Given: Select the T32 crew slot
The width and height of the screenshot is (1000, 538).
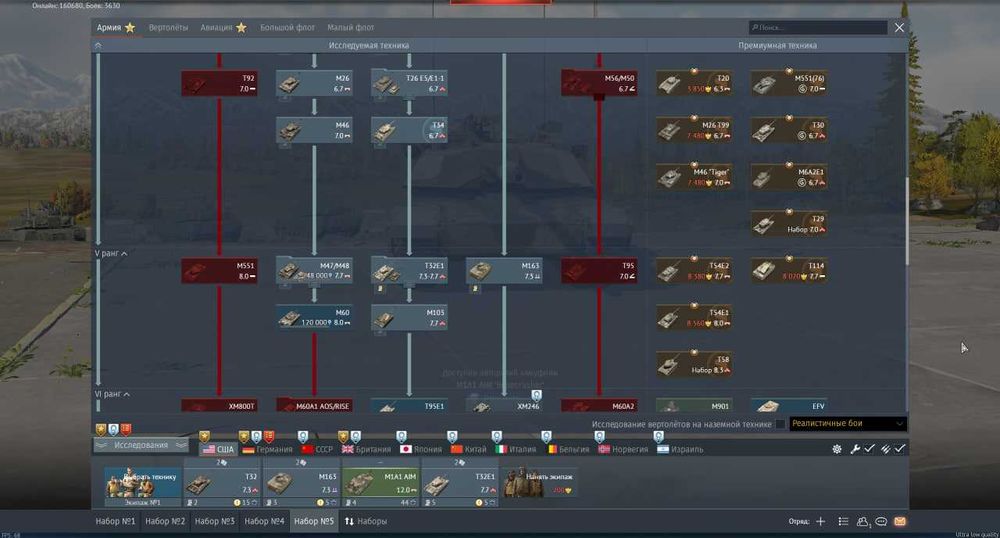Looking at the screenshot, I should [x=222, y=483].
